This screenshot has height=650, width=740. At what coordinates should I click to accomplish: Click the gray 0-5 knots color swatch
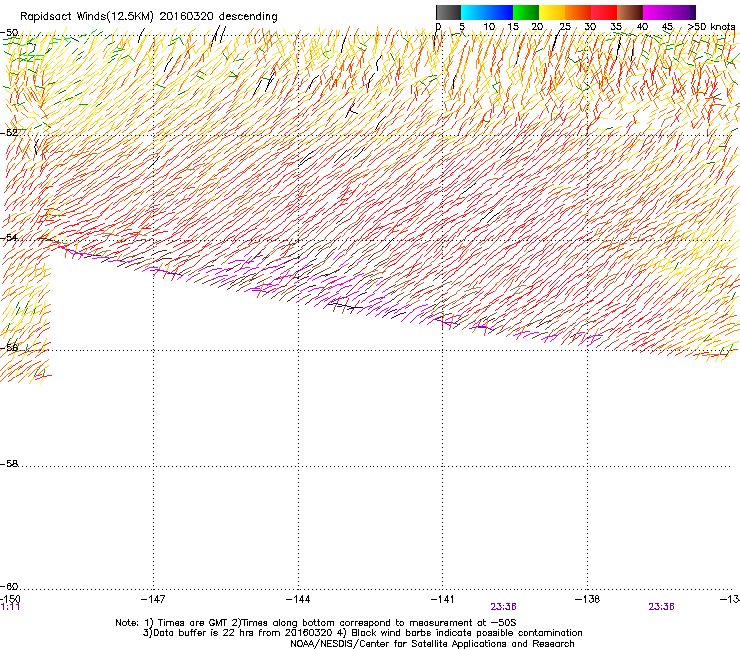448,12
